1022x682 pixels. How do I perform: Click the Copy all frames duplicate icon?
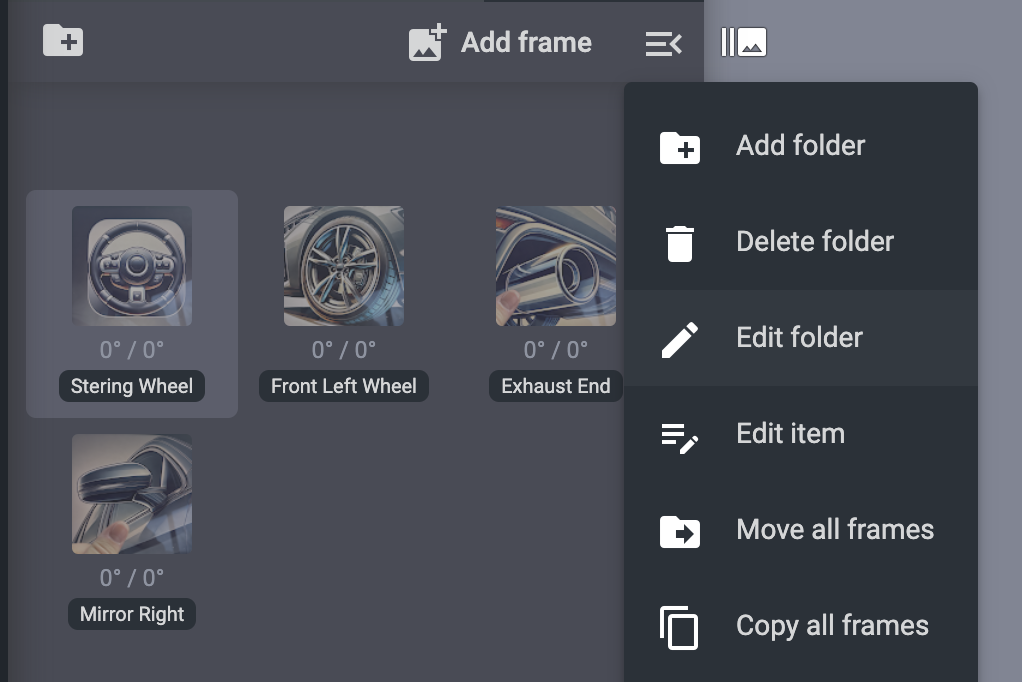tap(680, 627)
